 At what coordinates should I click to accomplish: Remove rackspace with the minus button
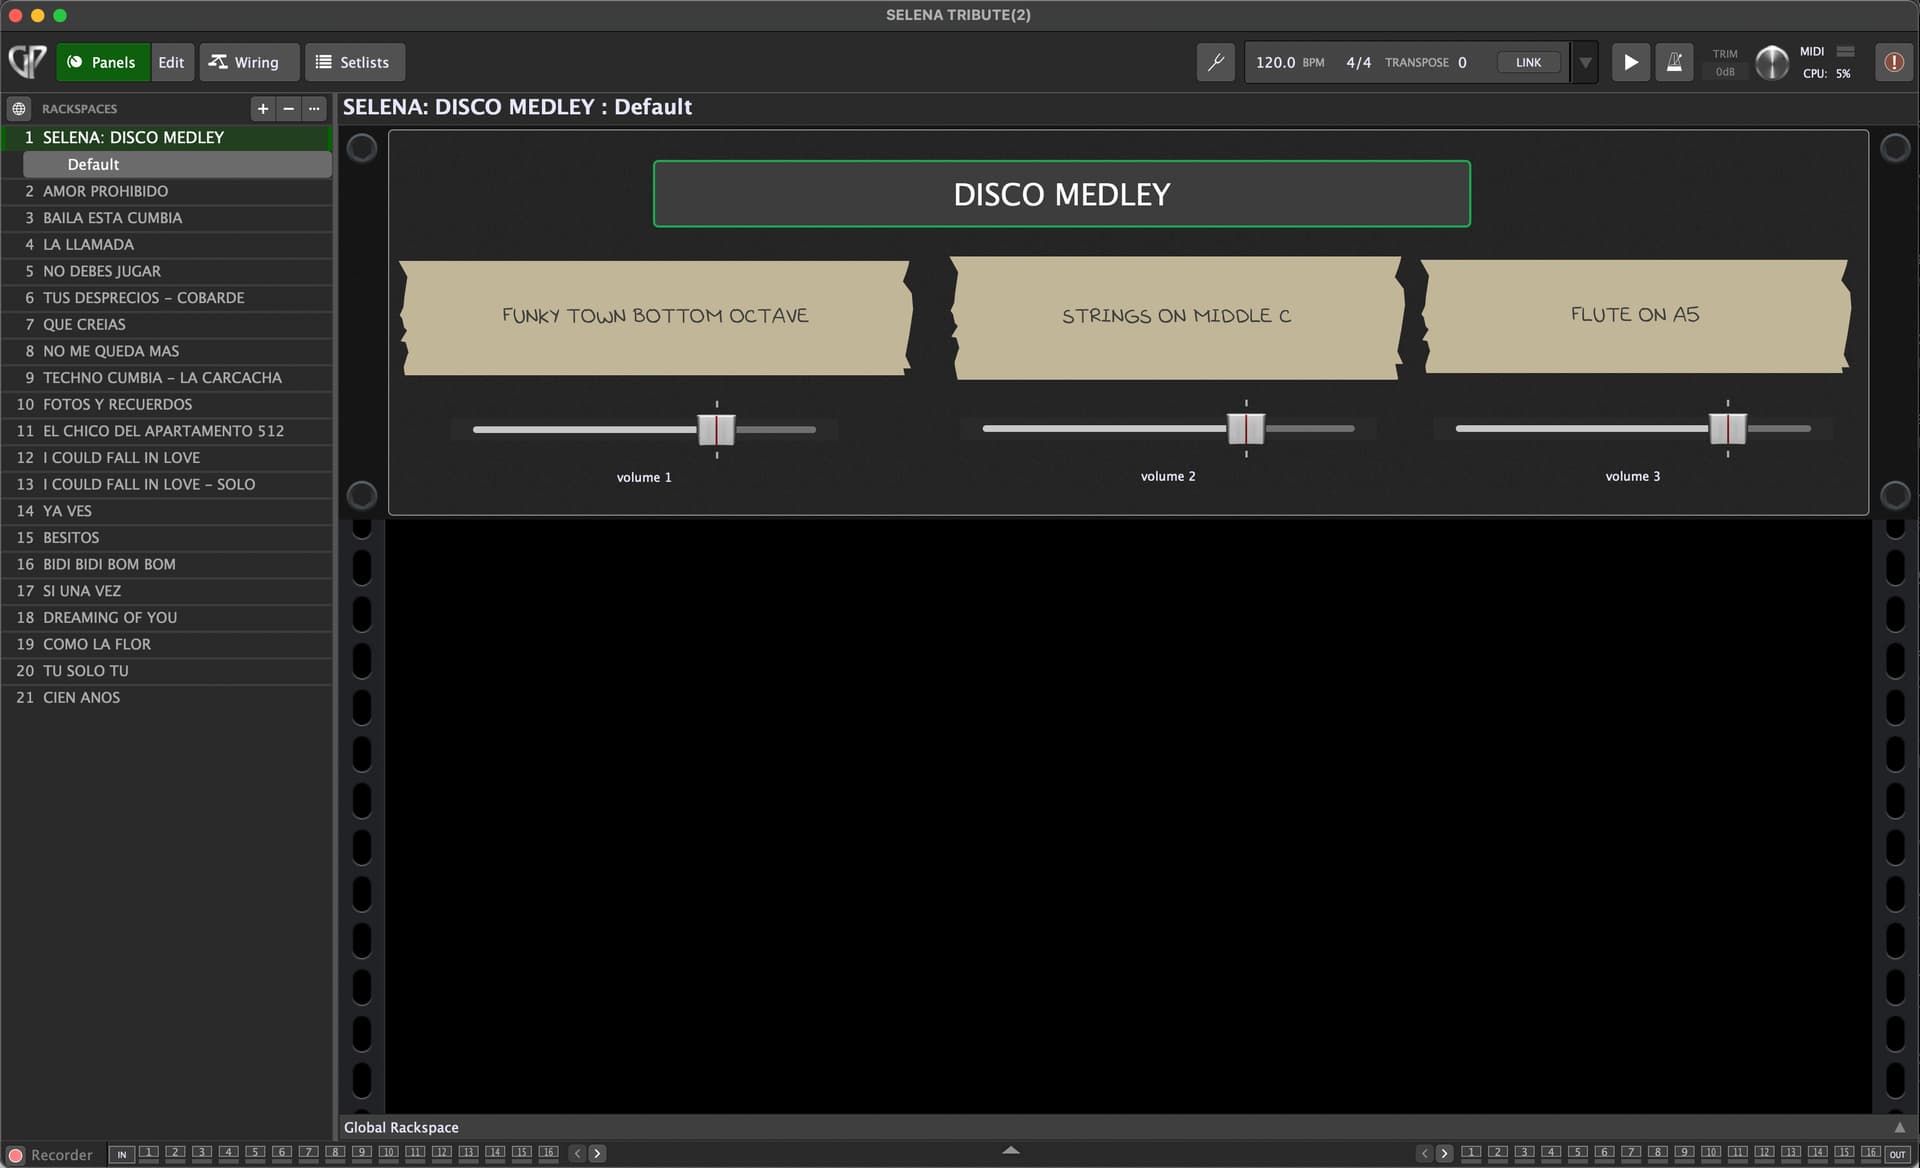coord(288,108)
